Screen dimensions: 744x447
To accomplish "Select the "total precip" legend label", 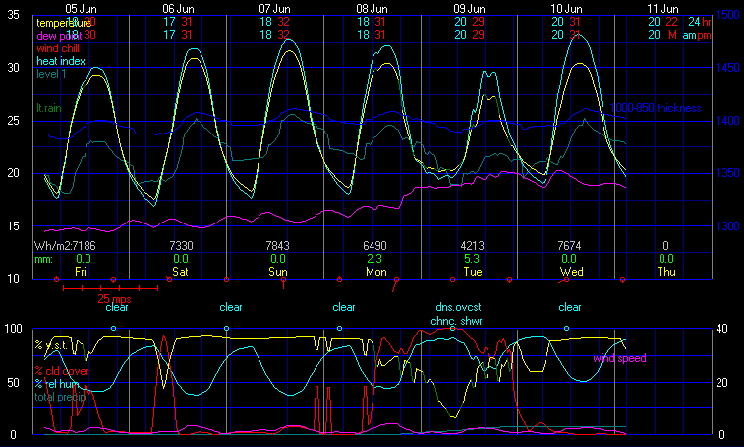I will [60, 397].
